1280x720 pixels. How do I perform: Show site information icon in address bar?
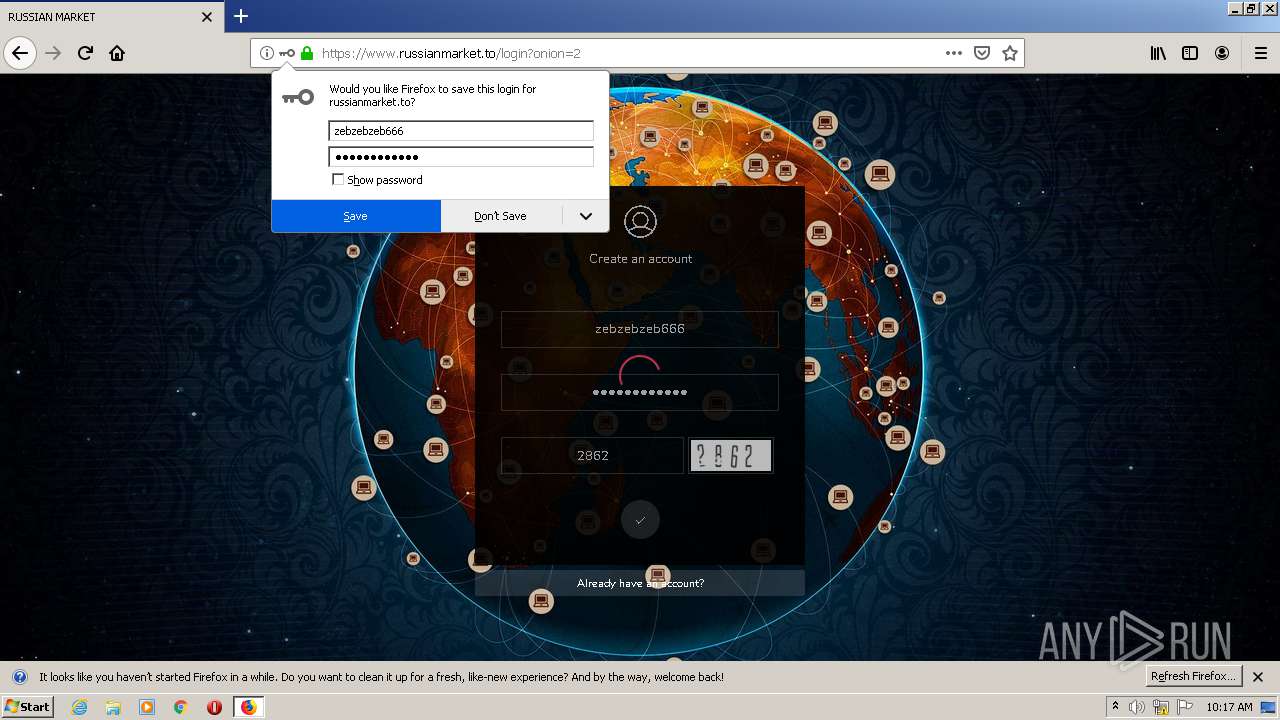click(x=267, y=53)
